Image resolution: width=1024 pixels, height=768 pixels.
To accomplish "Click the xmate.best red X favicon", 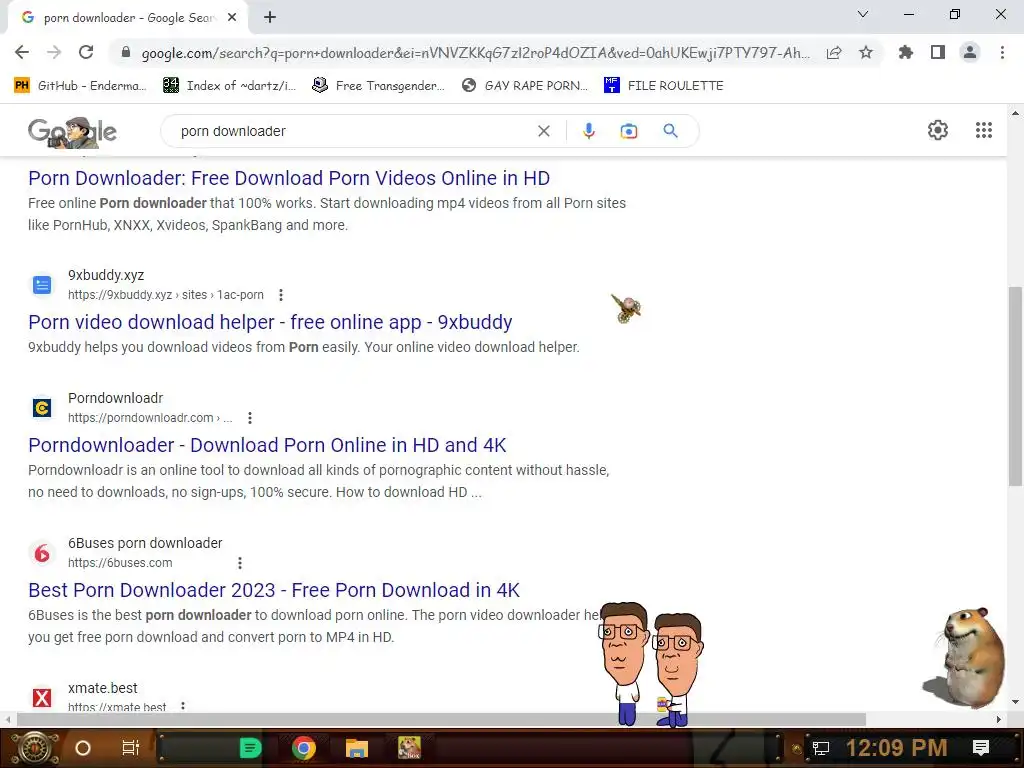I will pyautogui.click(x=42, y=697).
